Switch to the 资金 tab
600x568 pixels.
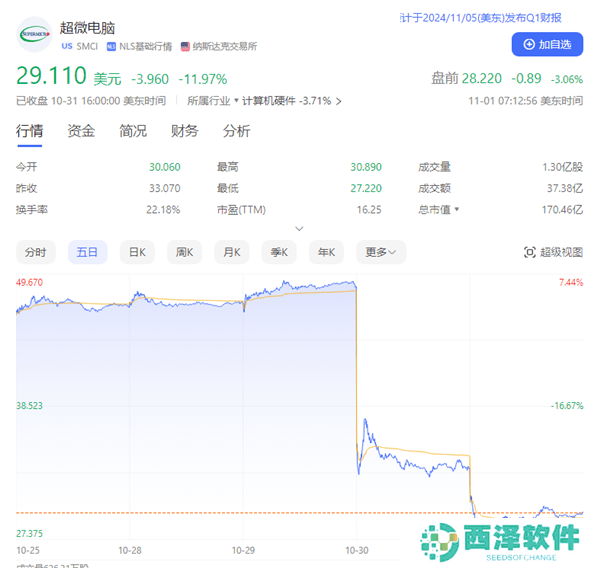point(81,131)
